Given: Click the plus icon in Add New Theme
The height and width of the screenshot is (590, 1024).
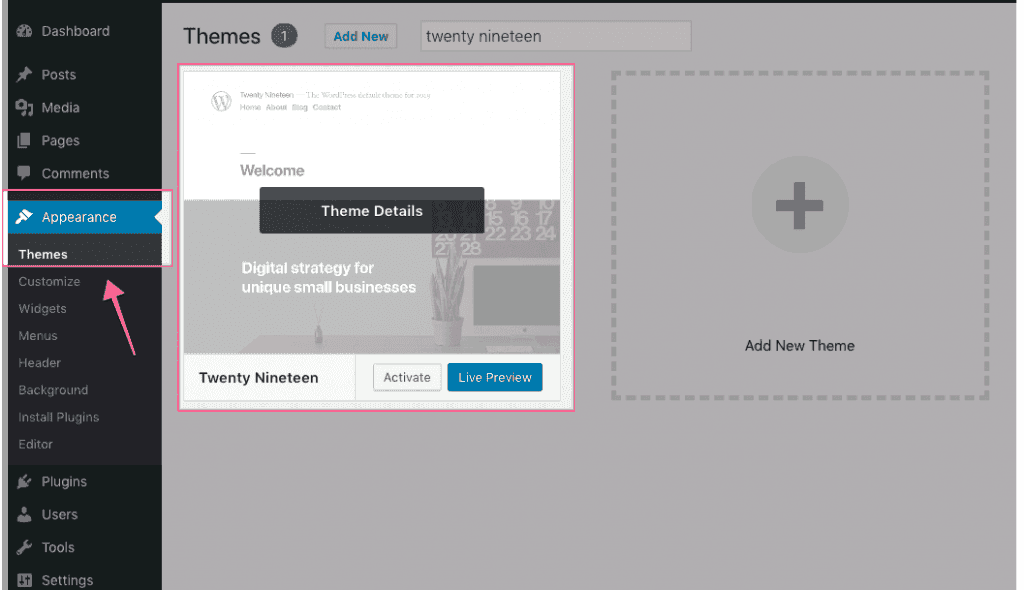Looking at the screenshot, I should coord(799,205).
